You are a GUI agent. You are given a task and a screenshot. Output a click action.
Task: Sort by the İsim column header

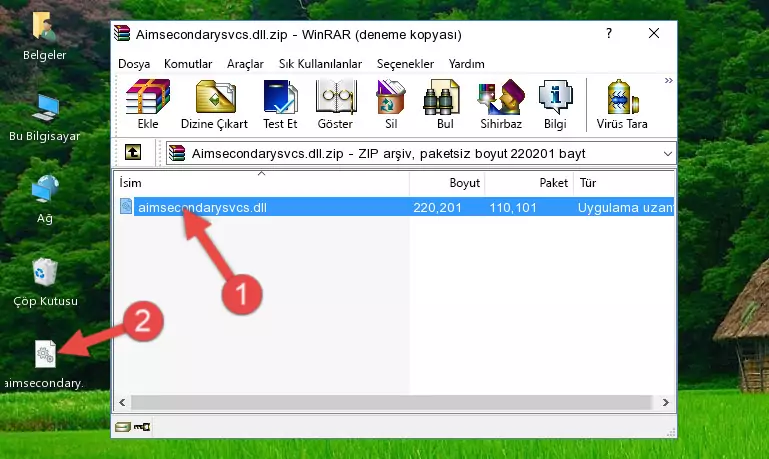pos(262,183)
